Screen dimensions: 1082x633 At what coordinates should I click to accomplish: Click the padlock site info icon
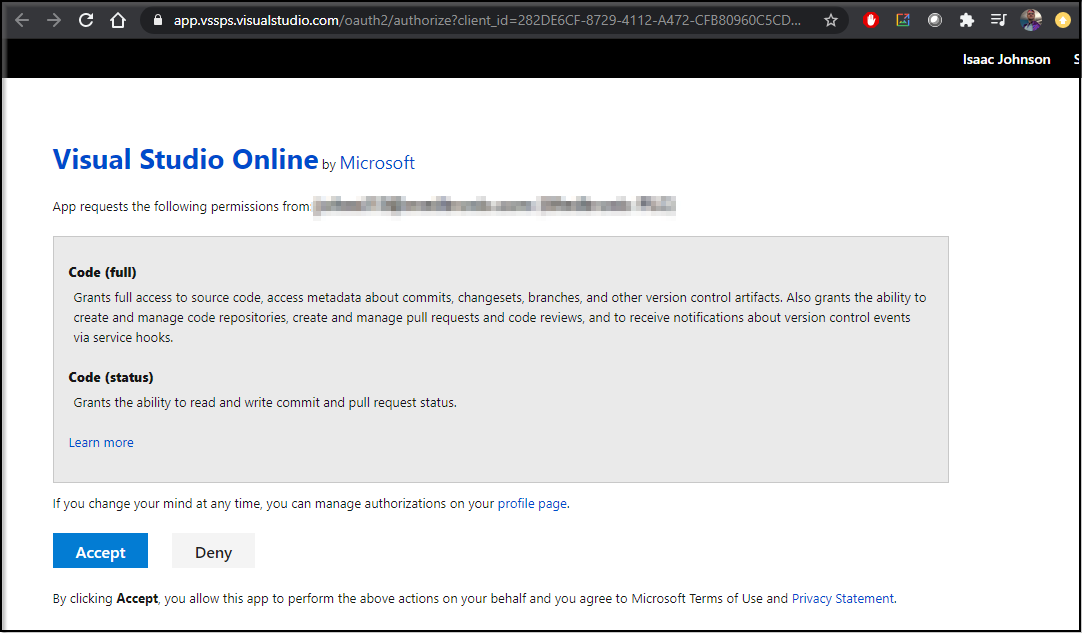point(158,21)
